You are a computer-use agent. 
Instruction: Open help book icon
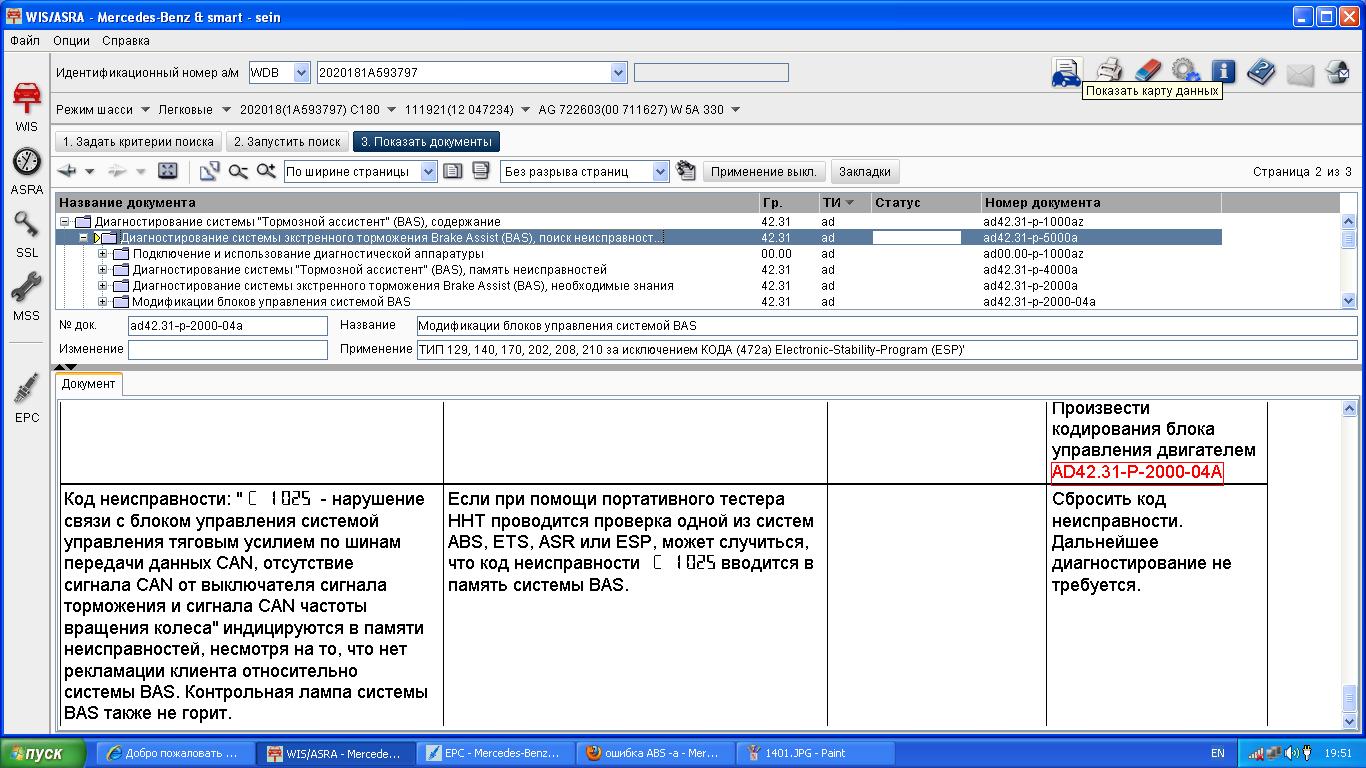coord(1261,72)
